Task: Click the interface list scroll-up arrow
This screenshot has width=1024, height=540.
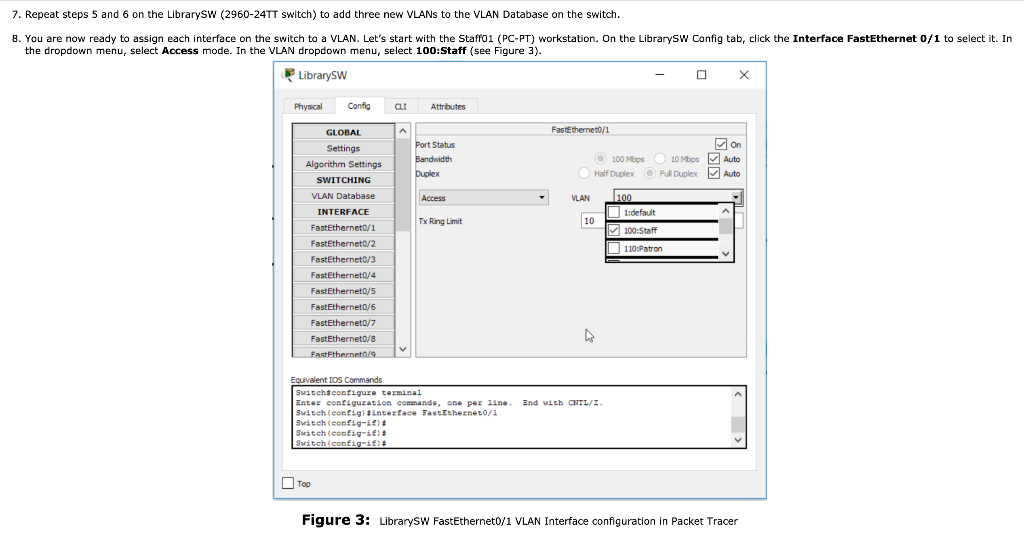Action: coord(403,131)
